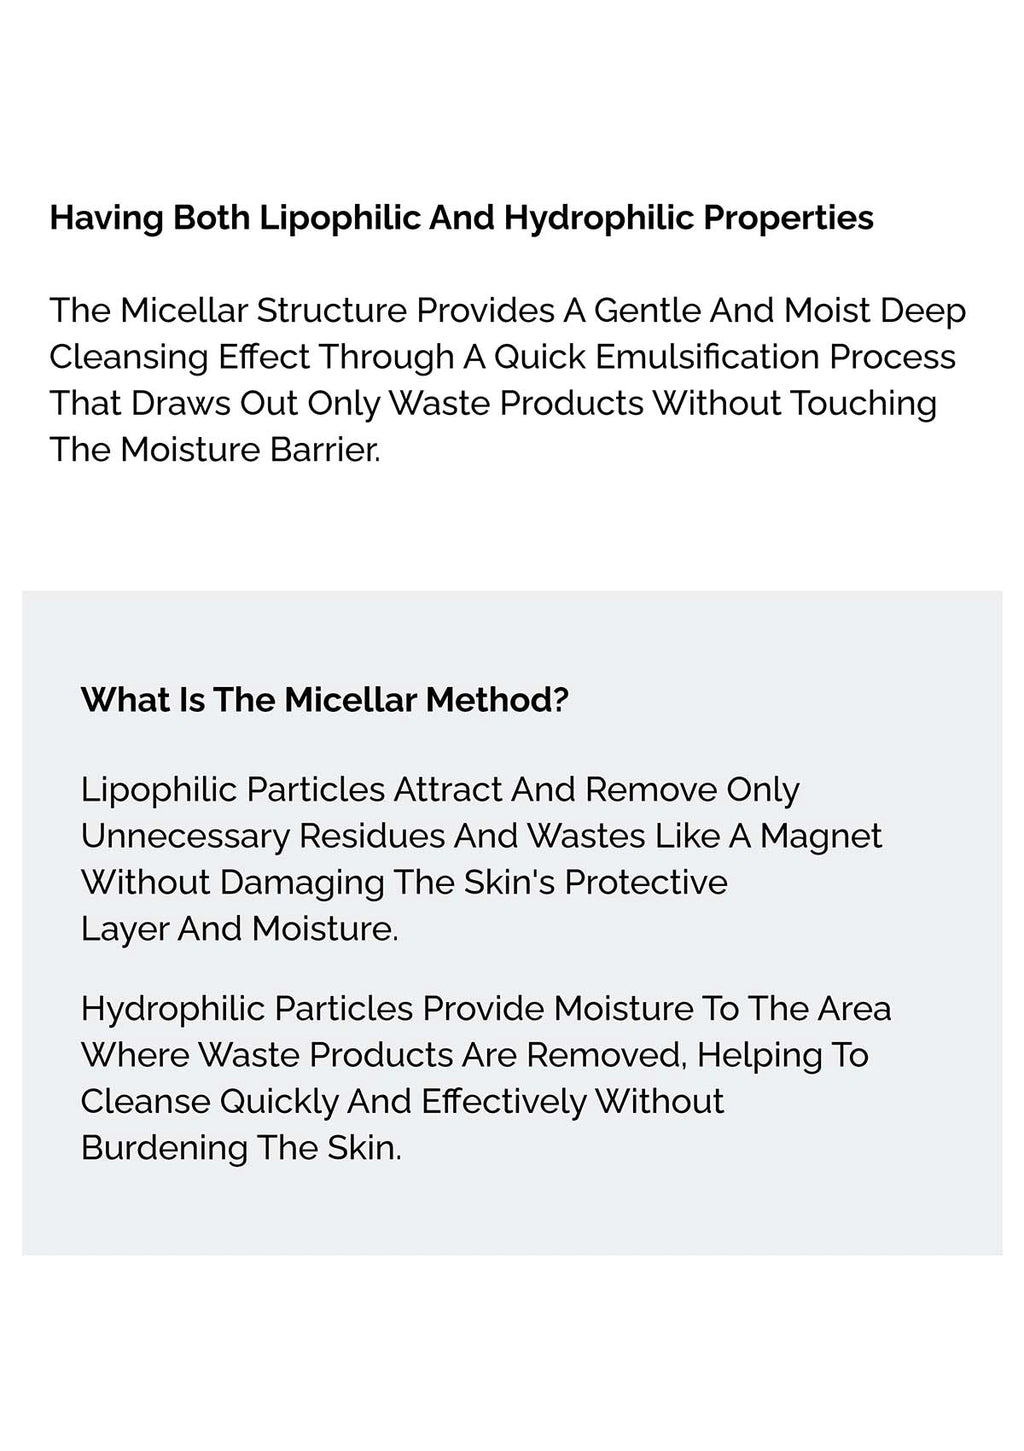Click the line 'Cleanse Quickly And Effectively Without'

coord(402,1101)
